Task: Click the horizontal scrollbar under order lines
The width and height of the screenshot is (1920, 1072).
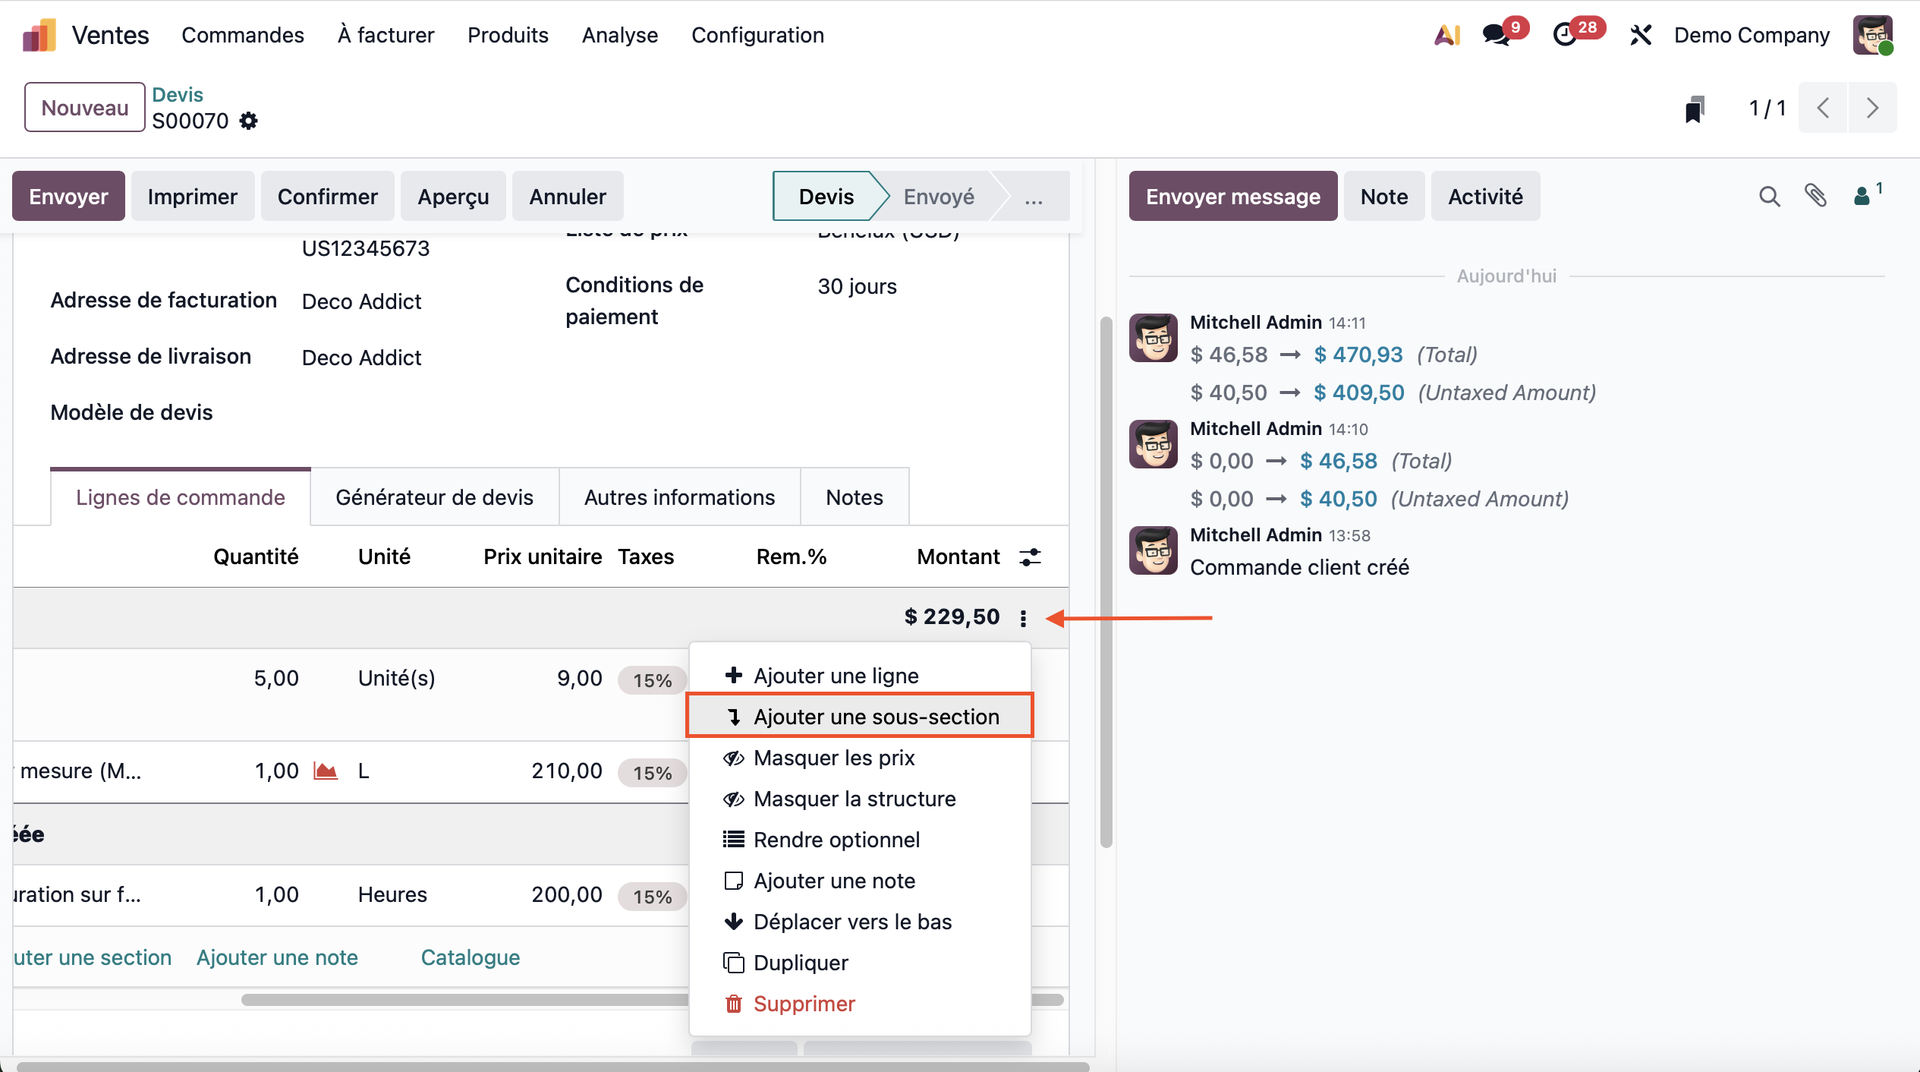Action: point(460,999)
